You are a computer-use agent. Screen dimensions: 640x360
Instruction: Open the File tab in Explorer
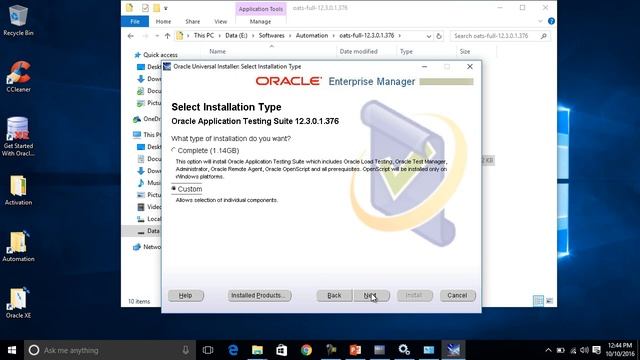point(135,22)
